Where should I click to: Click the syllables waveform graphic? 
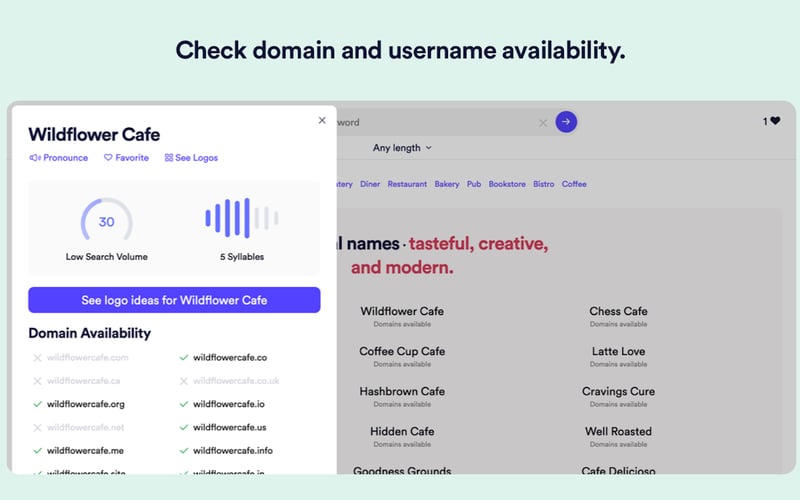(241, 218)
